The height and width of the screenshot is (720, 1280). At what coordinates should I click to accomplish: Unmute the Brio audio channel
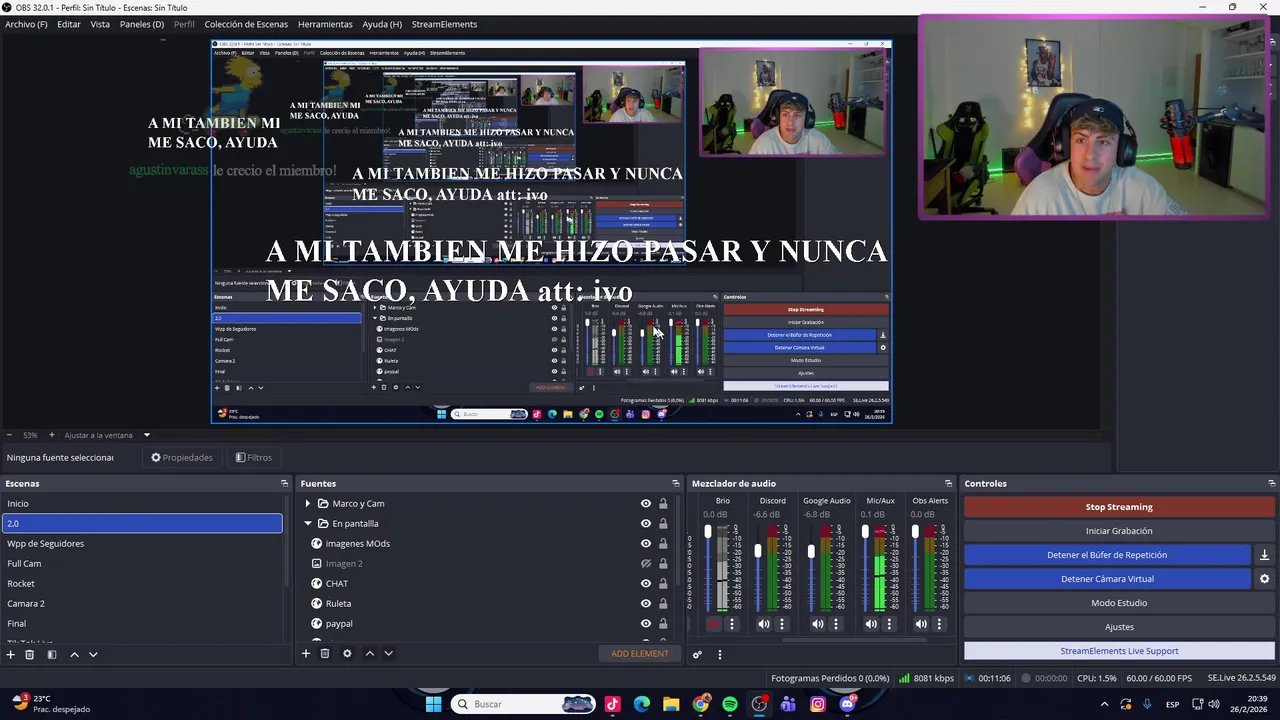pyautogui.click(x=713, y=624)
